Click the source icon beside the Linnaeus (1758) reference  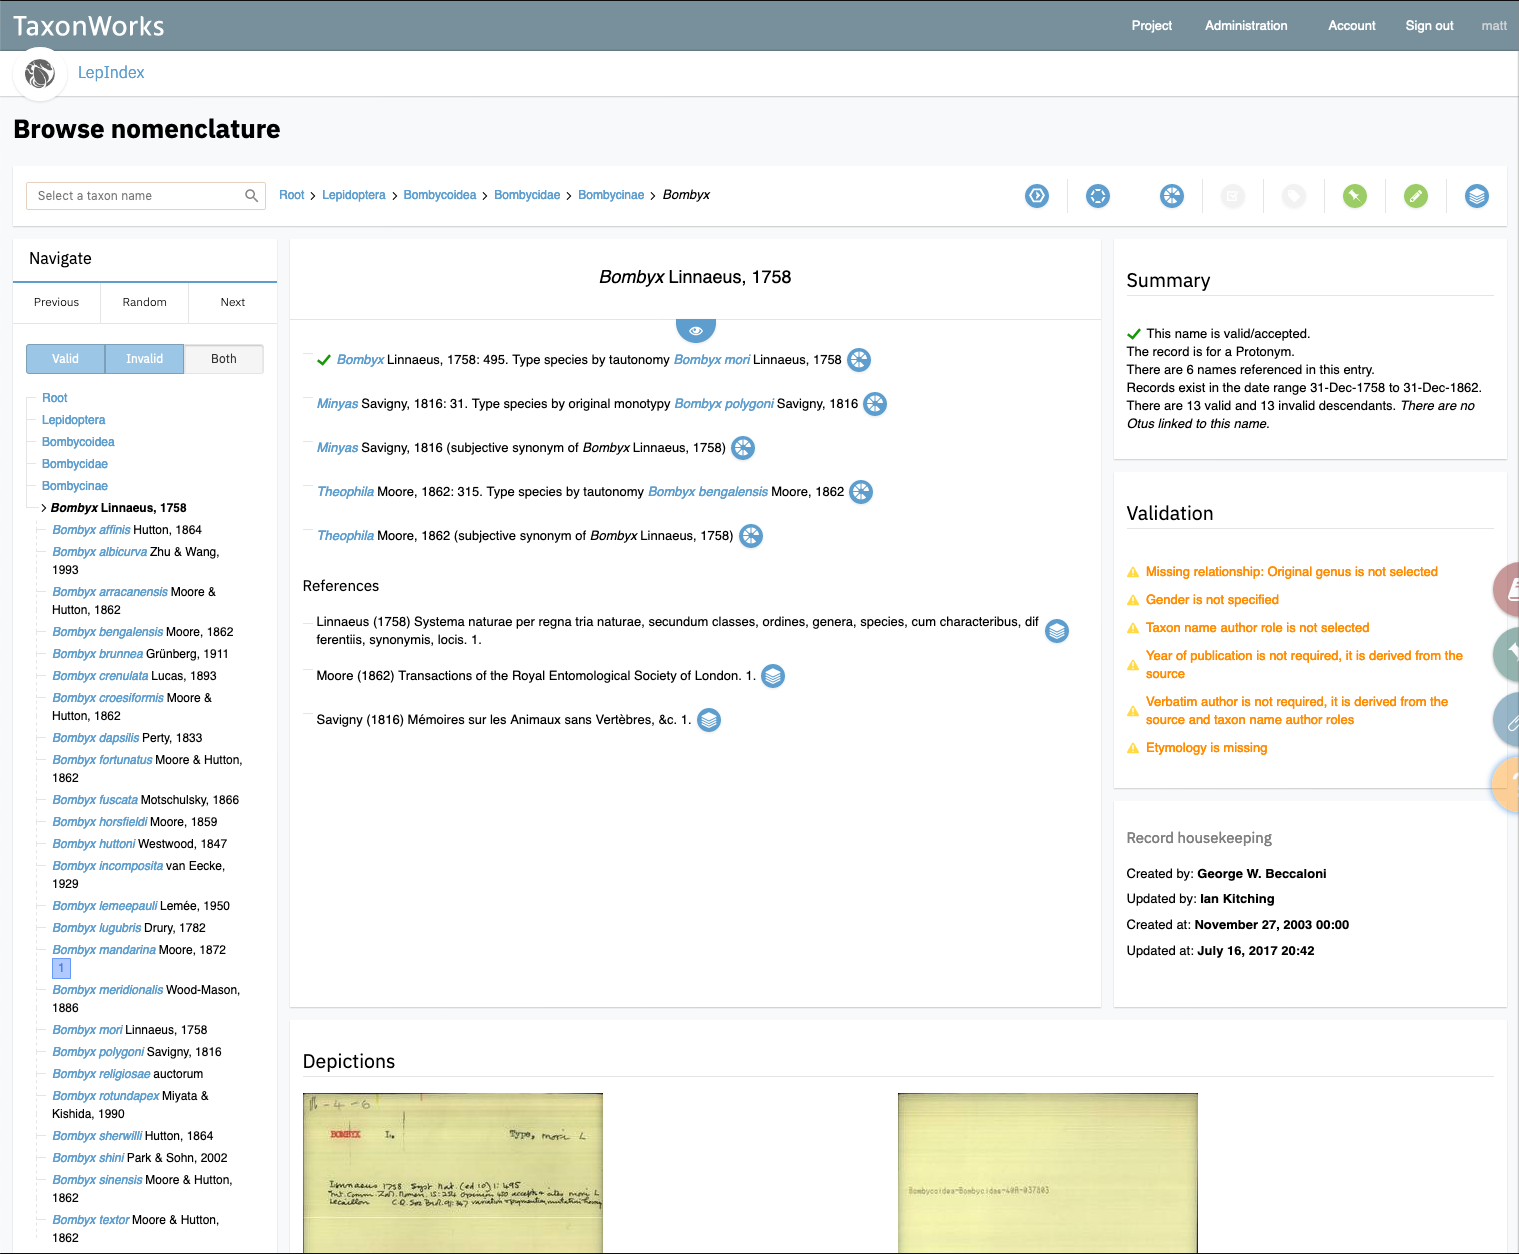coord(1057,631)
